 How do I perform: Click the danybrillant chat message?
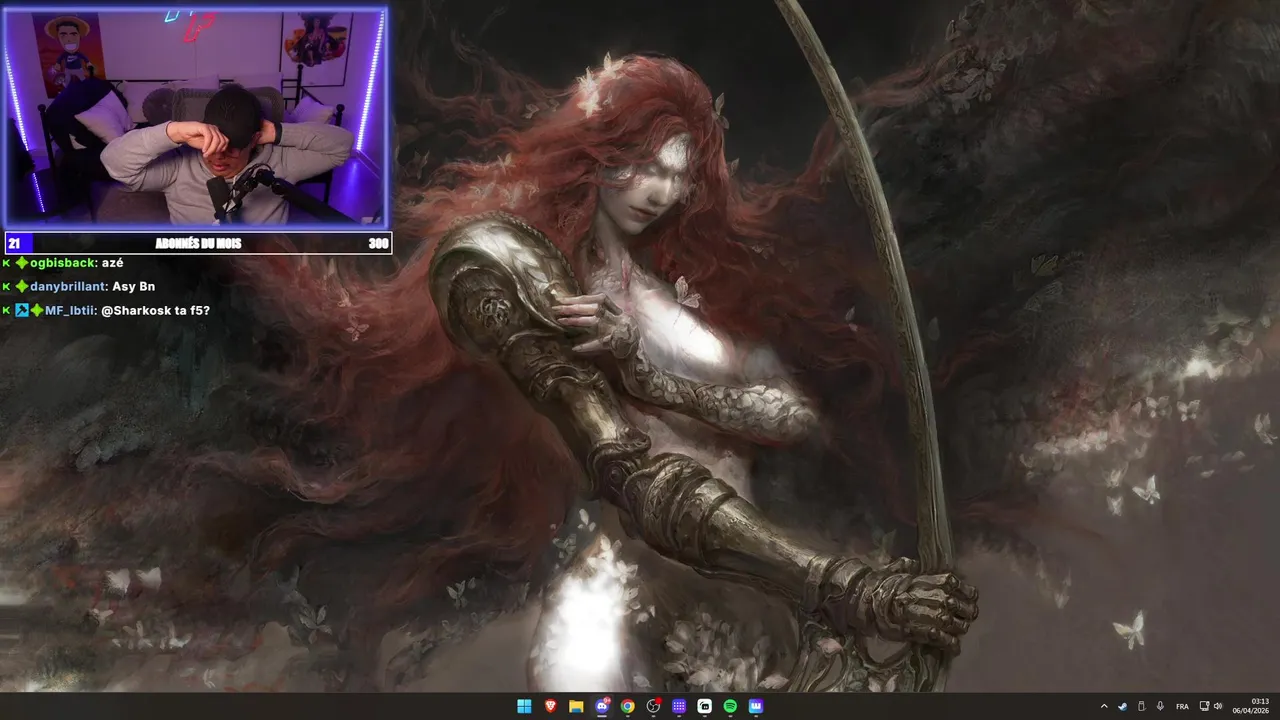point(79,286)
